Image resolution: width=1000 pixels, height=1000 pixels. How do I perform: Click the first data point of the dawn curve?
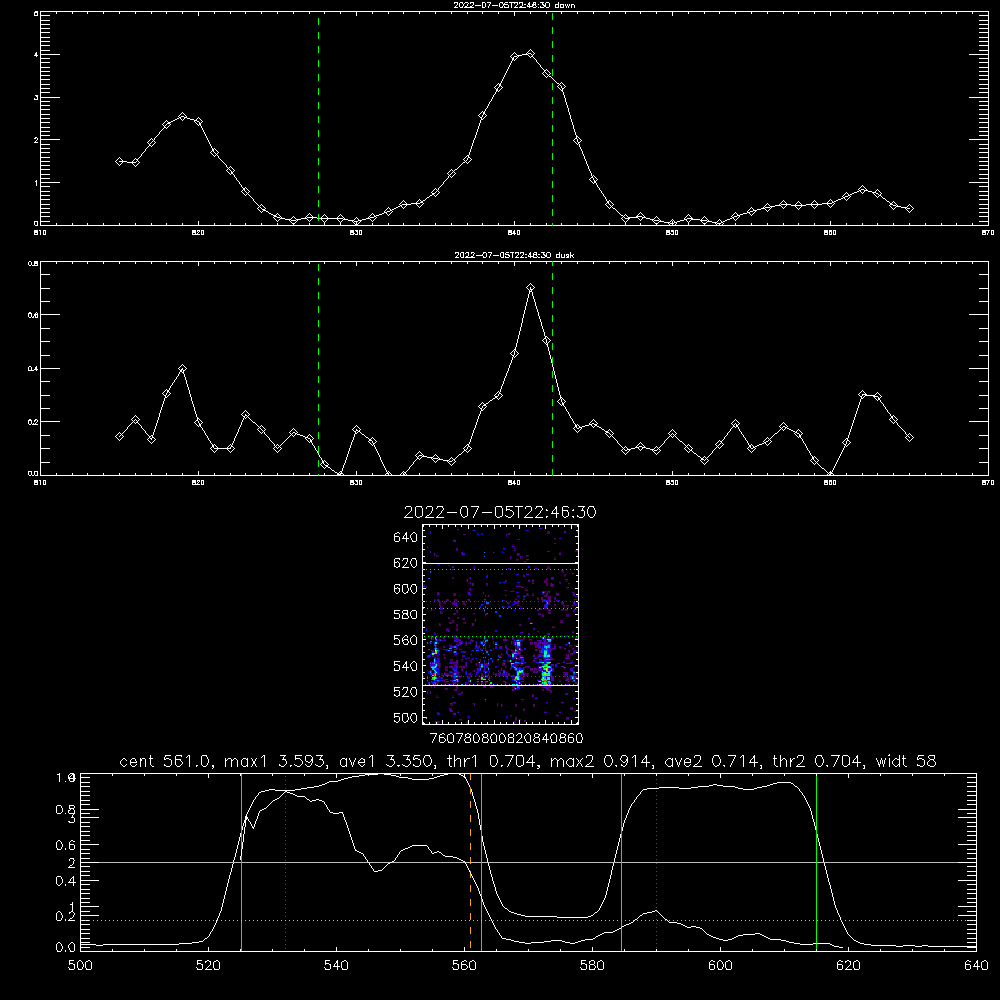[x=119, y=161]
